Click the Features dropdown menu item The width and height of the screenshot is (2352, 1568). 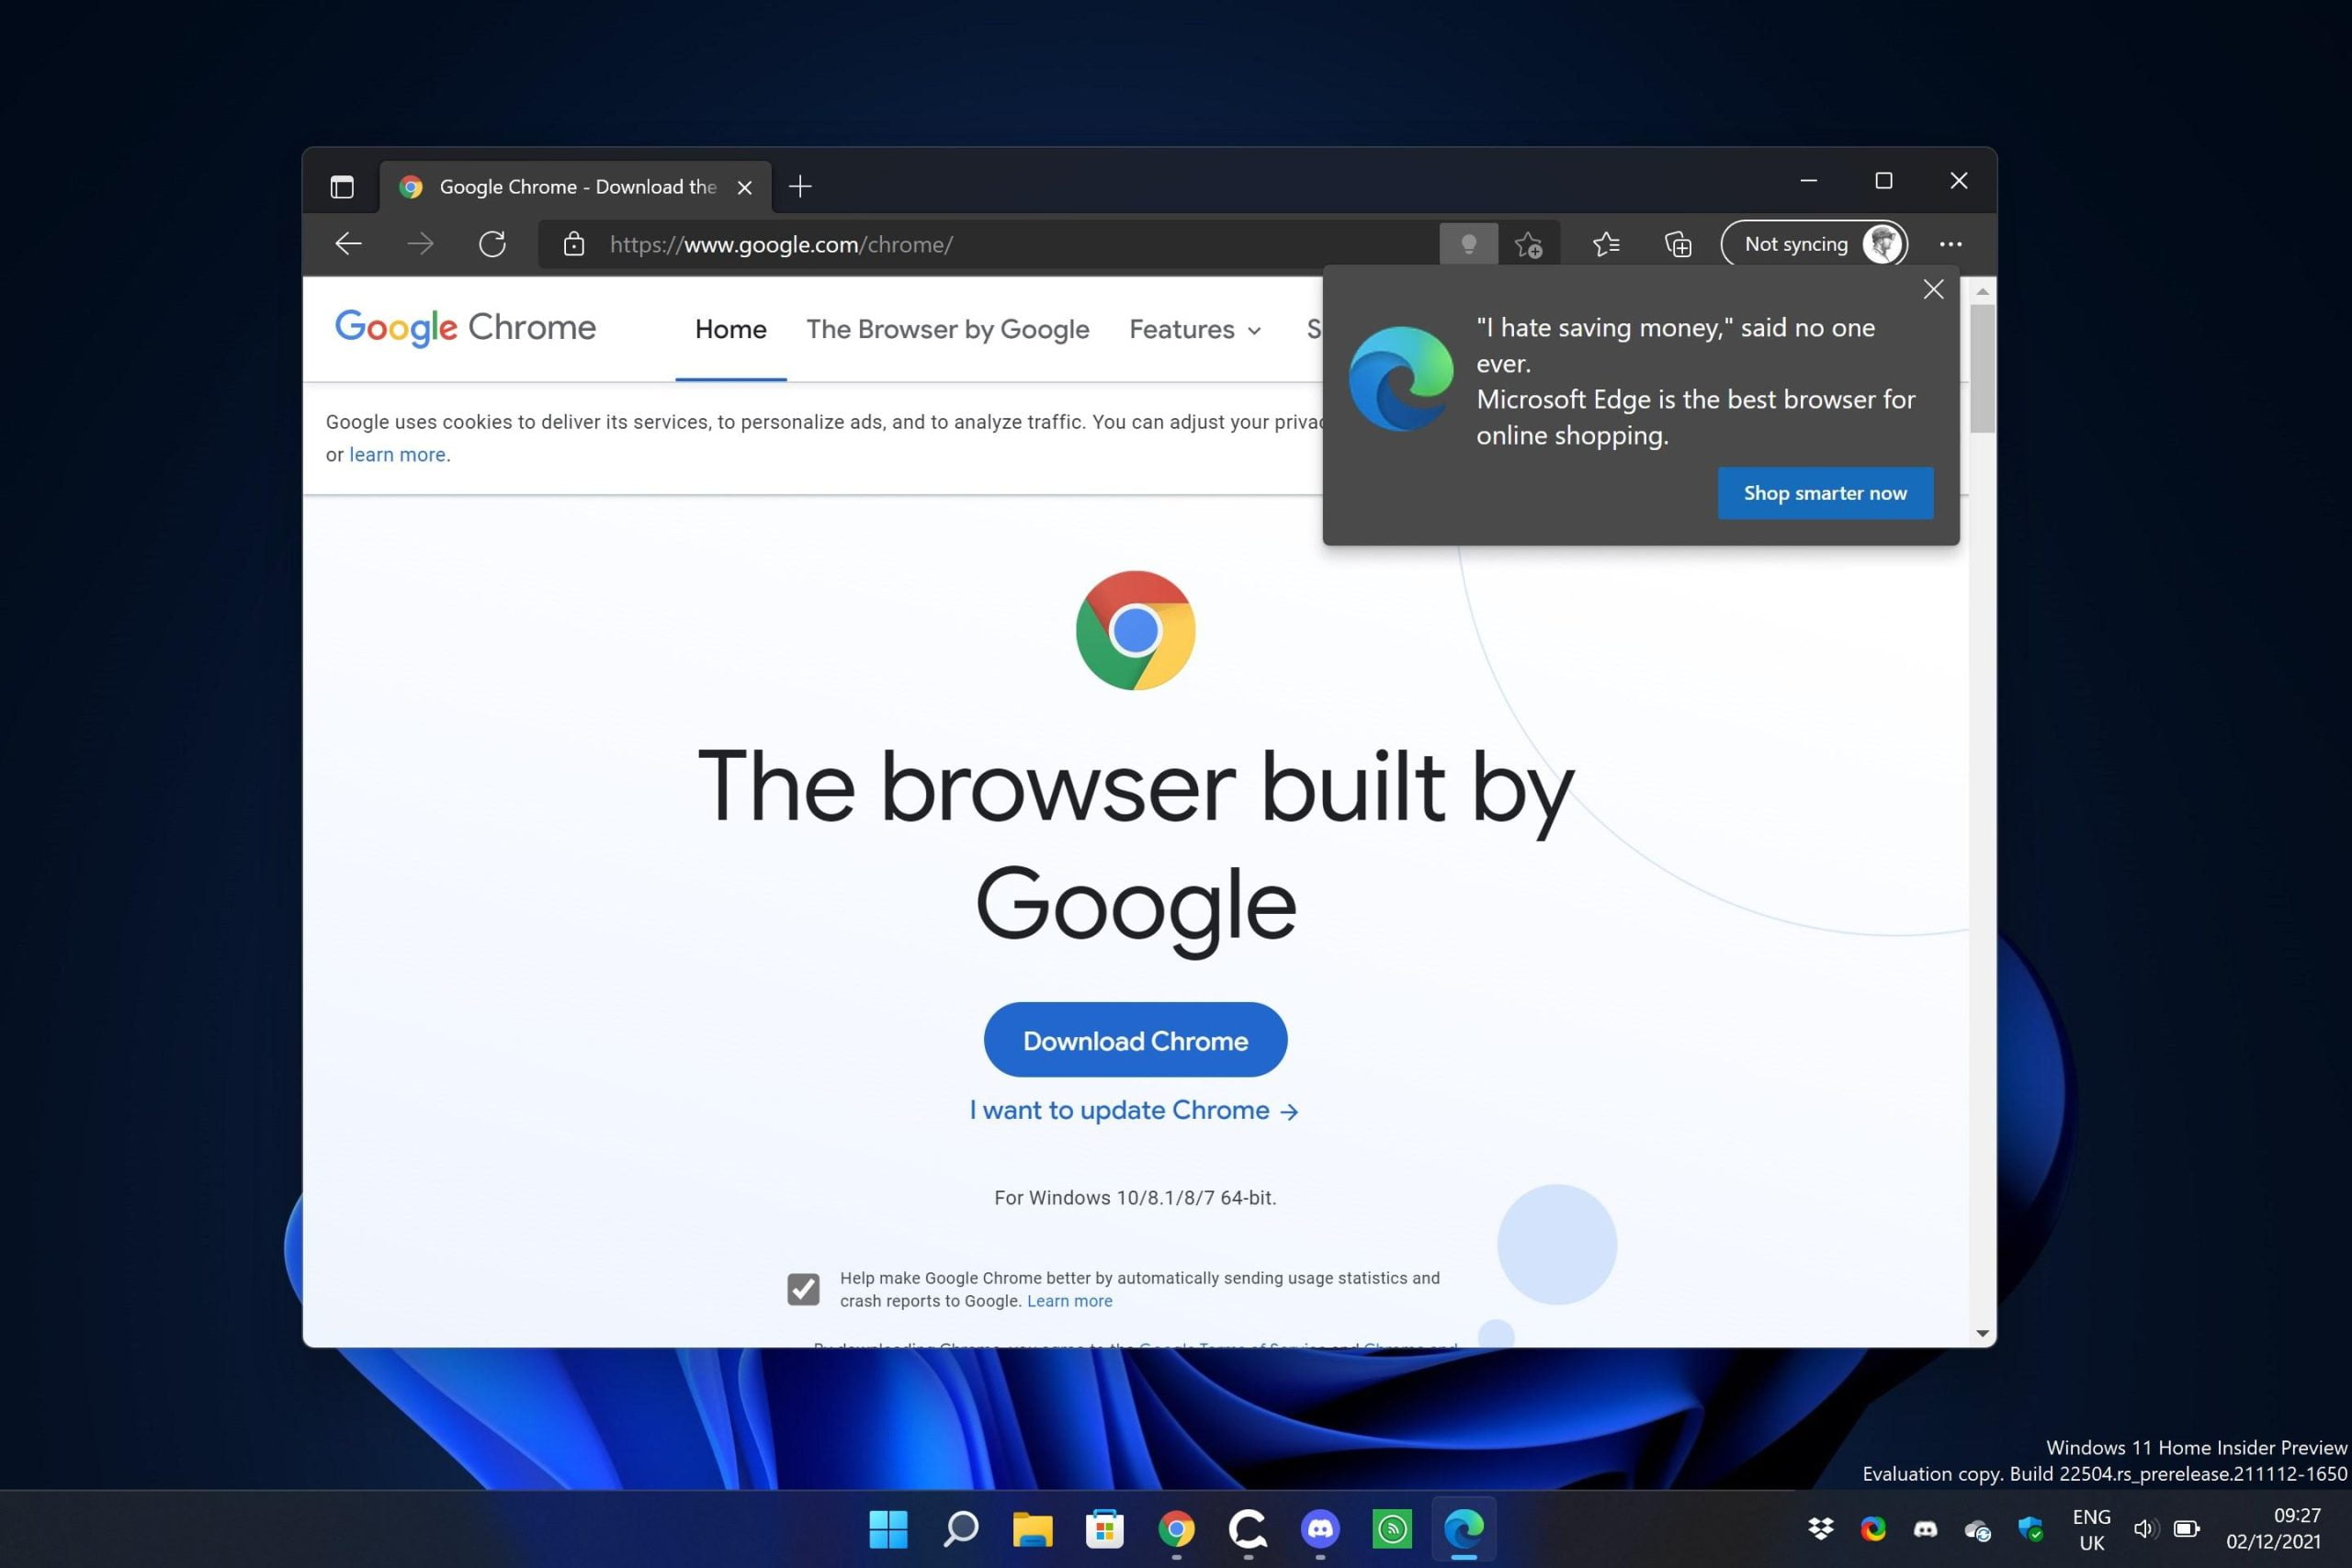pos(1195,329)
